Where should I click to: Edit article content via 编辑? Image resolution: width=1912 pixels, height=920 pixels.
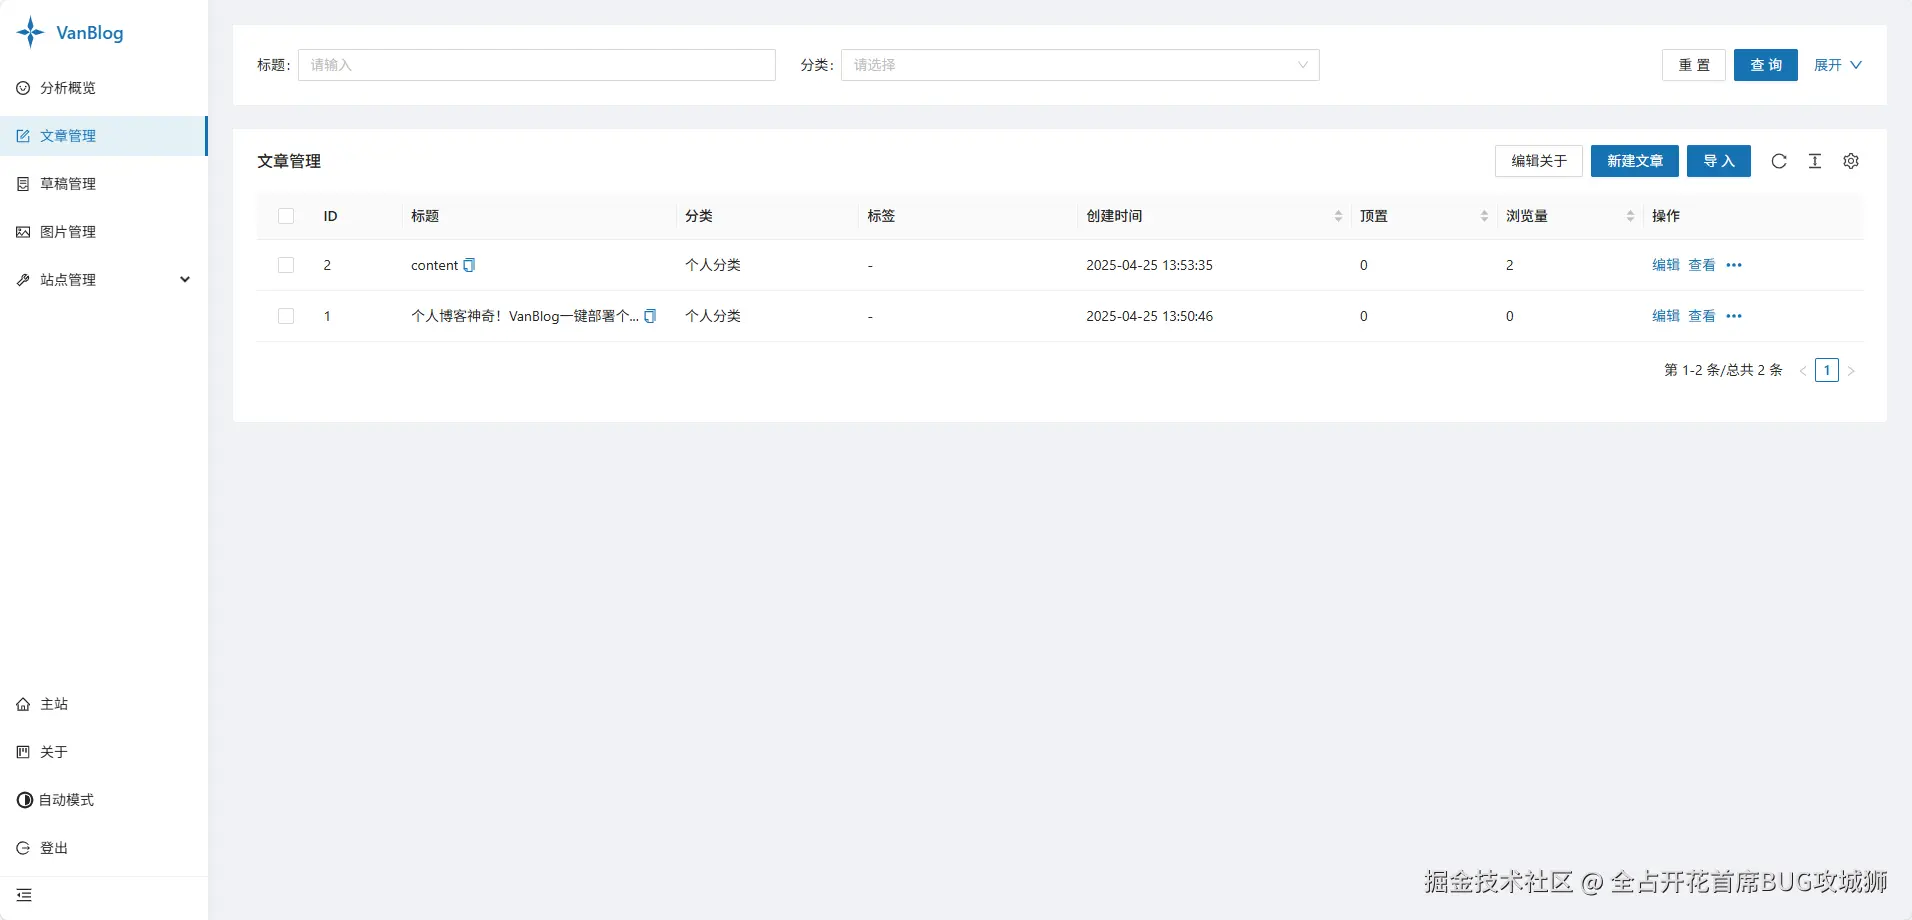[x=1666, y=265]
